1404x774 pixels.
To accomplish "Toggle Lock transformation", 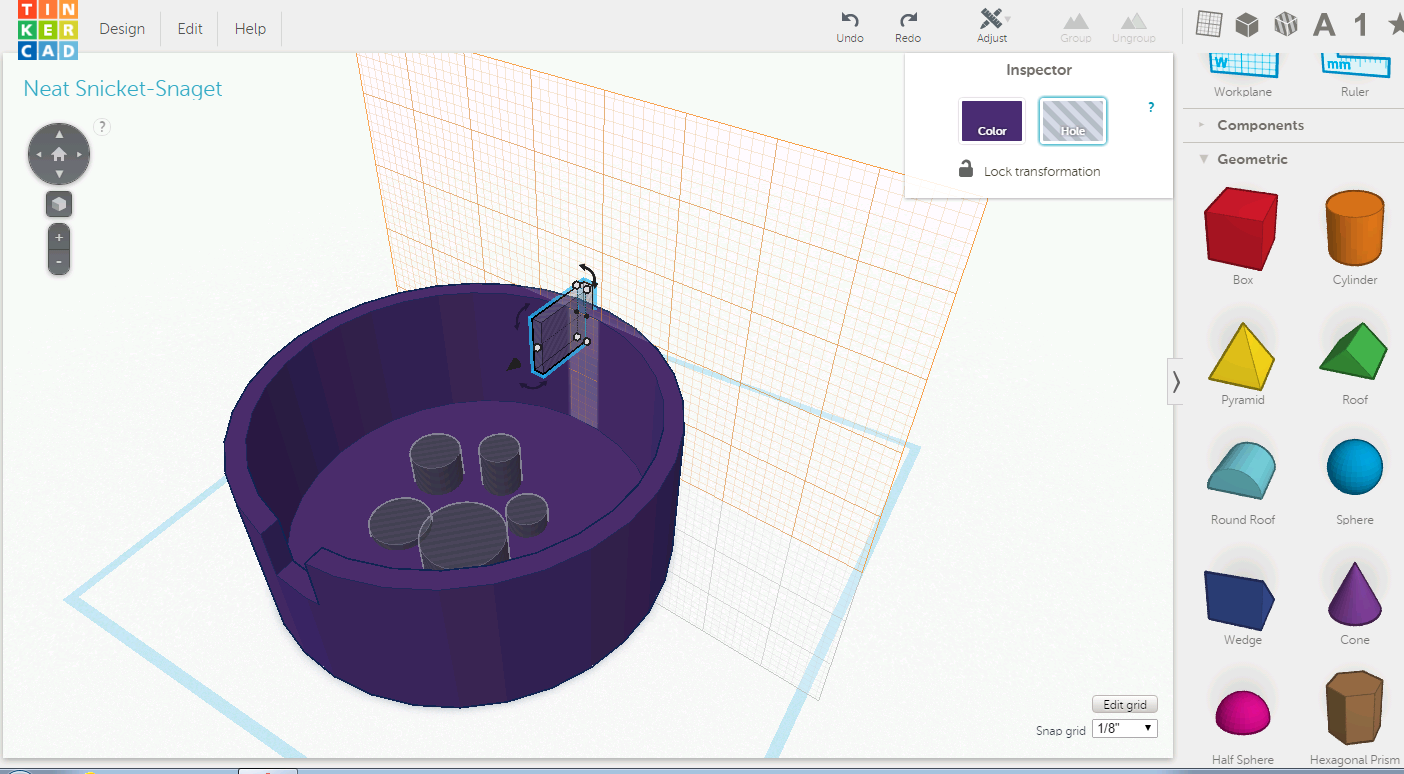I will [1029, 170].
